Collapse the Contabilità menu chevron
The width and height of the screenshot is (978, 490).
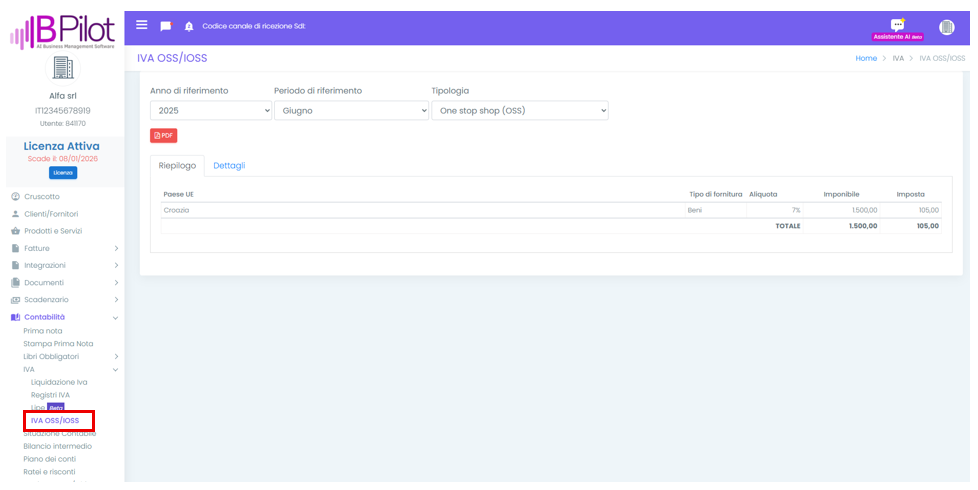(x=115, y=318)
